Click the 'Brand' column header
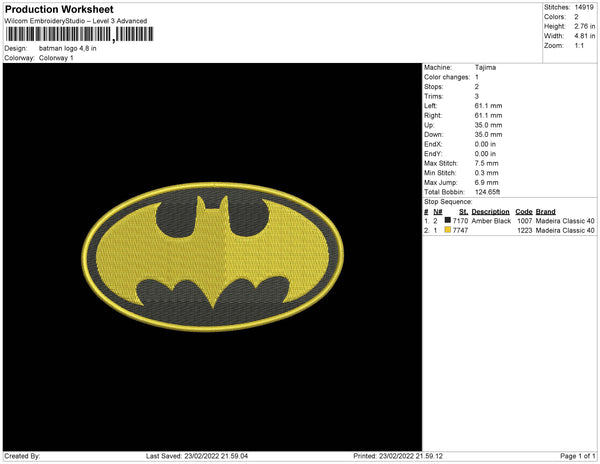 tap(546, 212)
